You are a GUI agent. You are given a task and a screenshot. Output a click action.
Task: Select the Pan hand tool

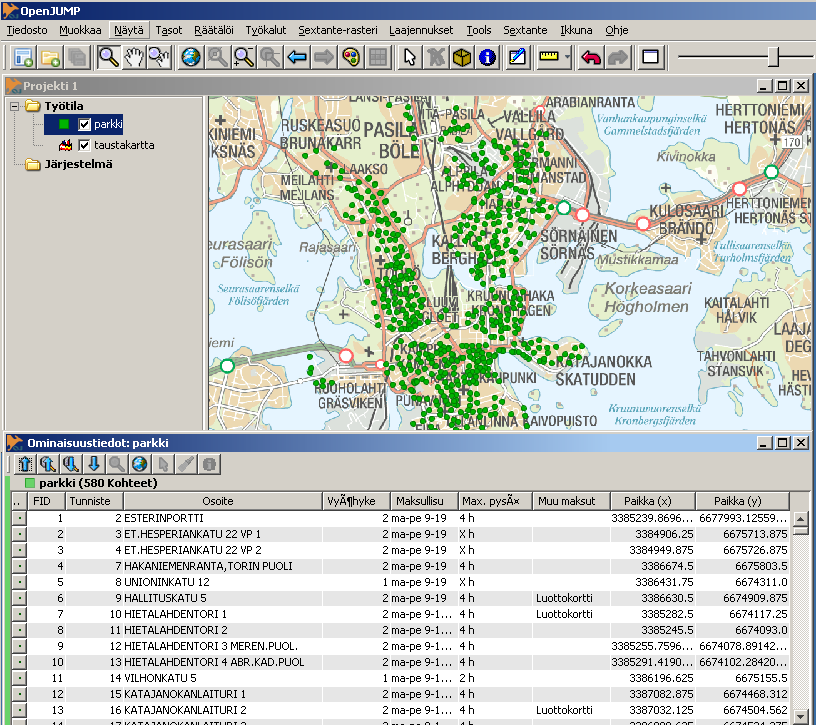pos(134,57)
